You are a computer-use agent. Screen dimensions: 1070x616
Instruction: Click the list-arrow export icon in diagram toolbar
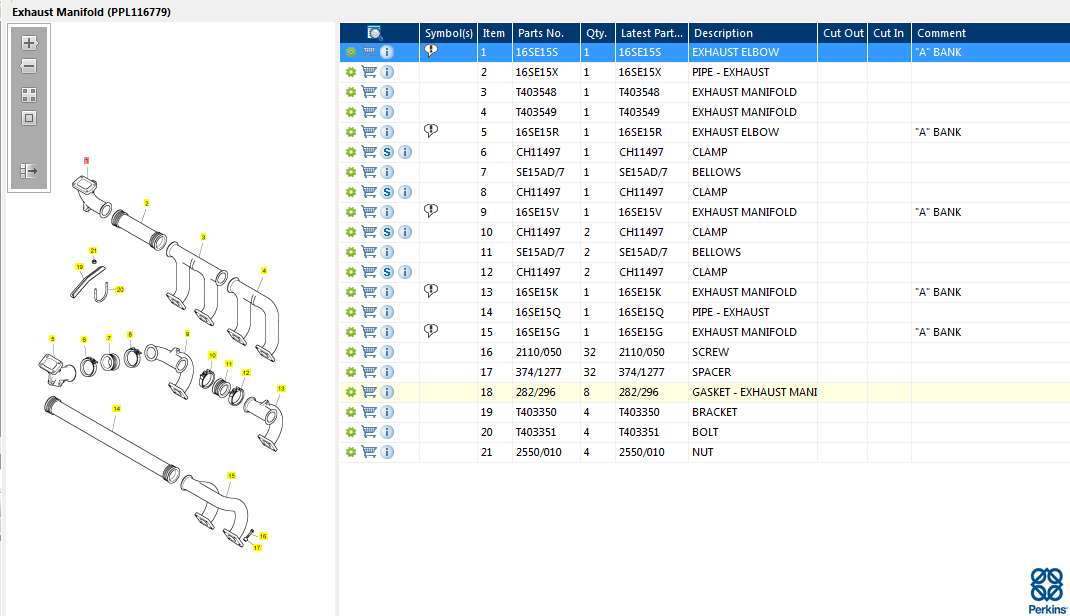coord(29,171)
